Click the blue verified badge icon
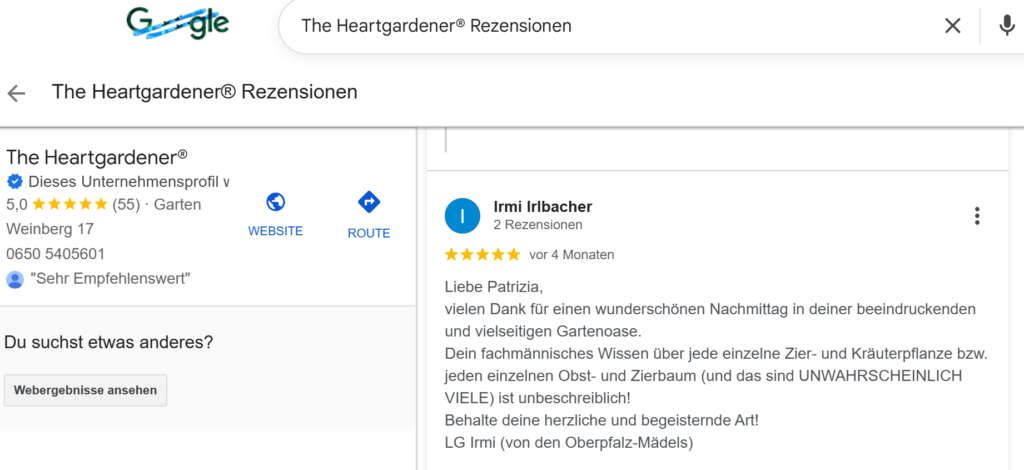 click(x=14, y=181)
